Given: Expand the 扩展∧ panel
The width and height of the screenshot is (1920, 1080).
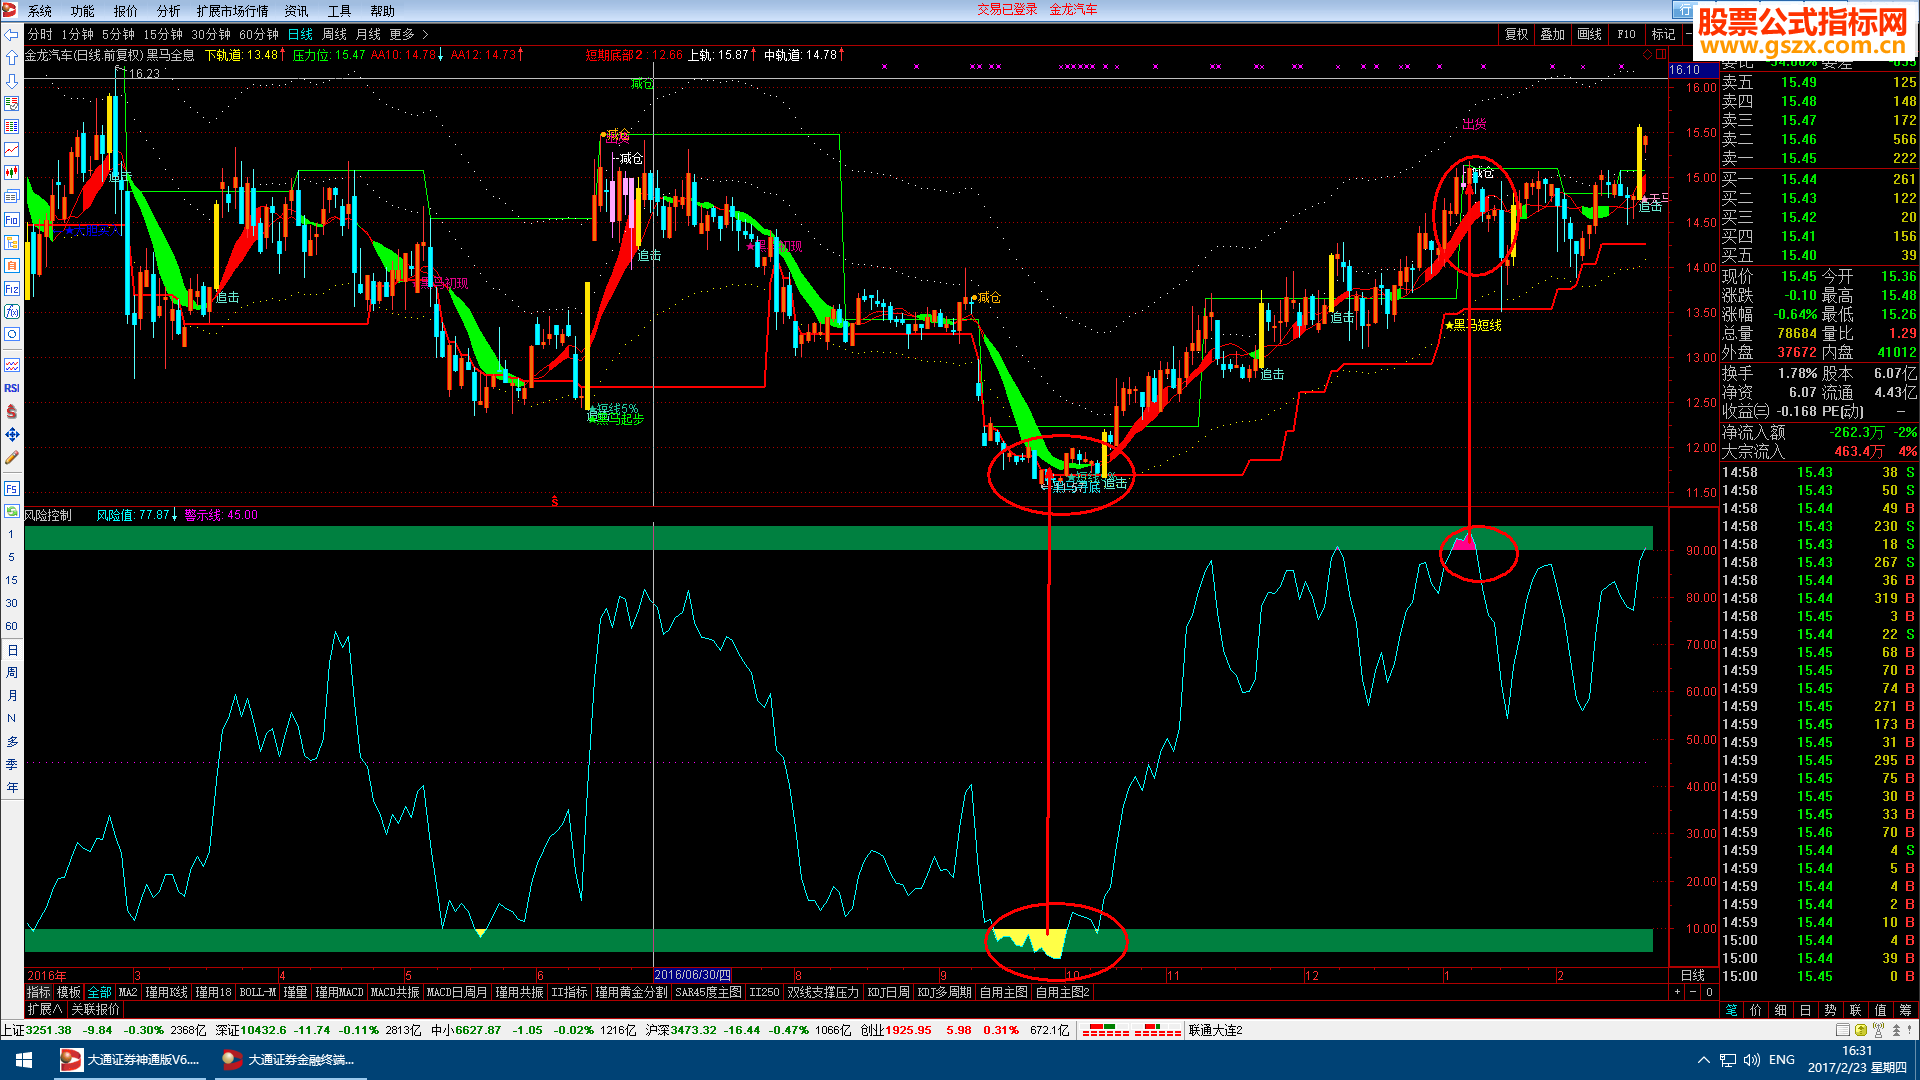Looking at the screenshot, I should coord(44,1009).
